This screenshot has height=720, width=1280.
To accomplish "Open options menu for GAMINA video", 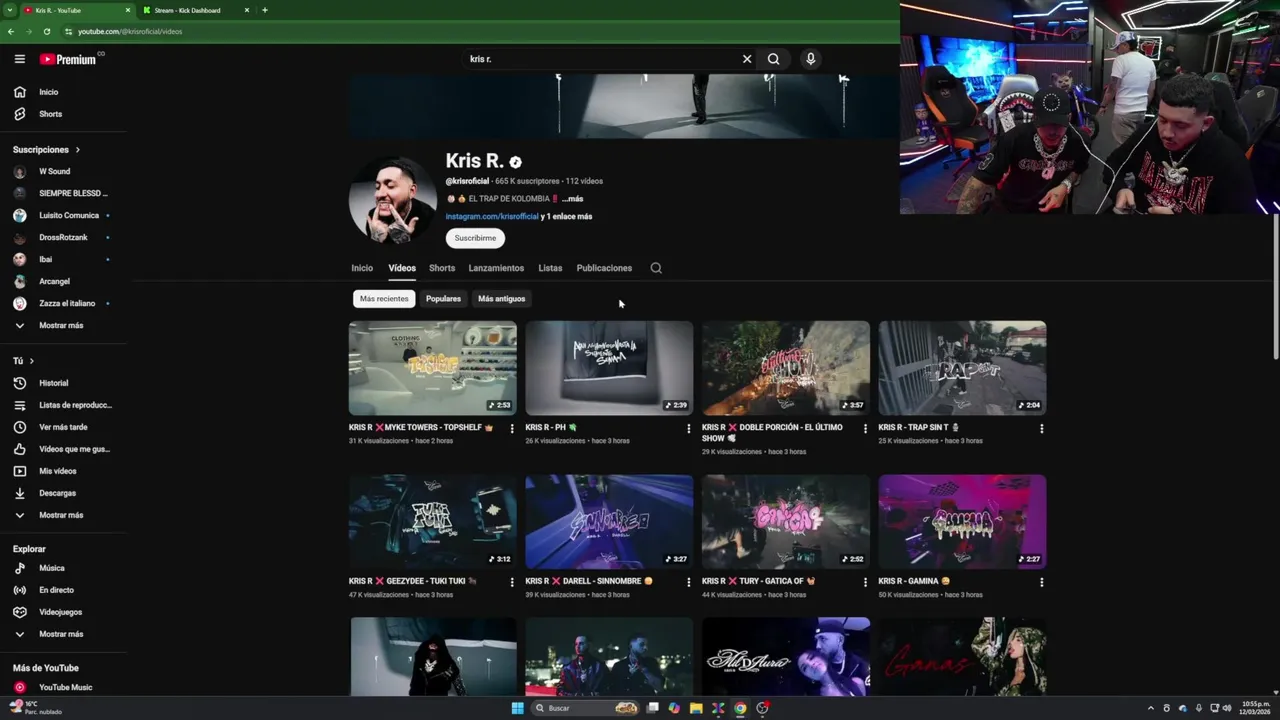I will tap(1041, 582).
